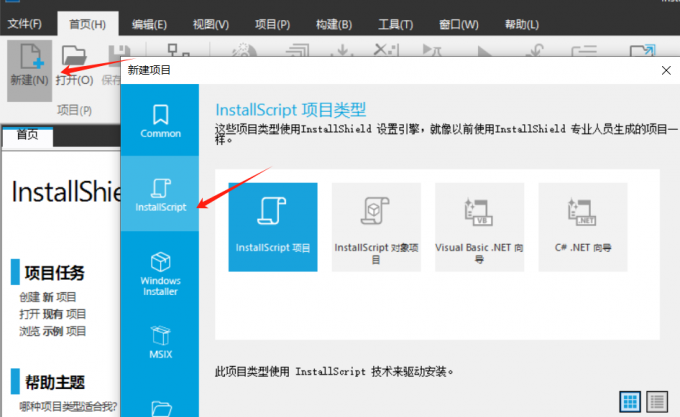Choose the Windows Installer category
The image size is (680, 417).
coord(160,270)
